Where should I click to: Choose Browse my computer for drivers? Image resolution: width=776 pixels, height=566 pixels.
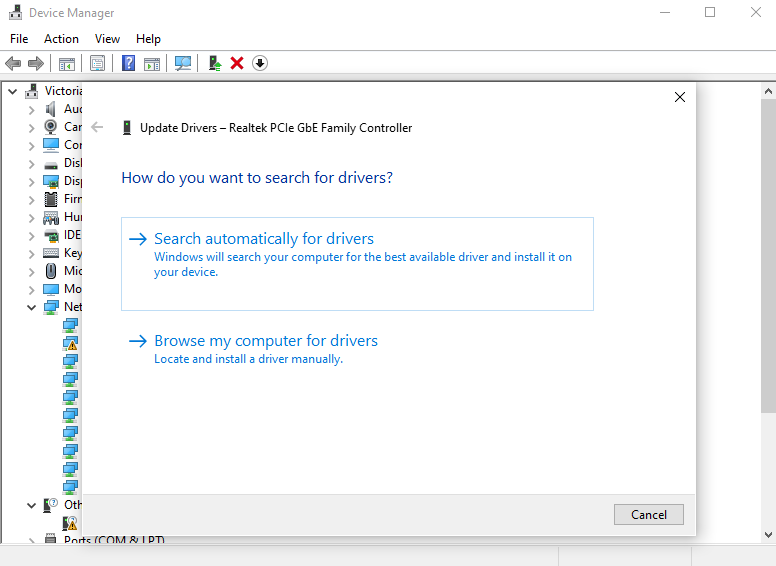pyautogui.click(x=357, y=349)
